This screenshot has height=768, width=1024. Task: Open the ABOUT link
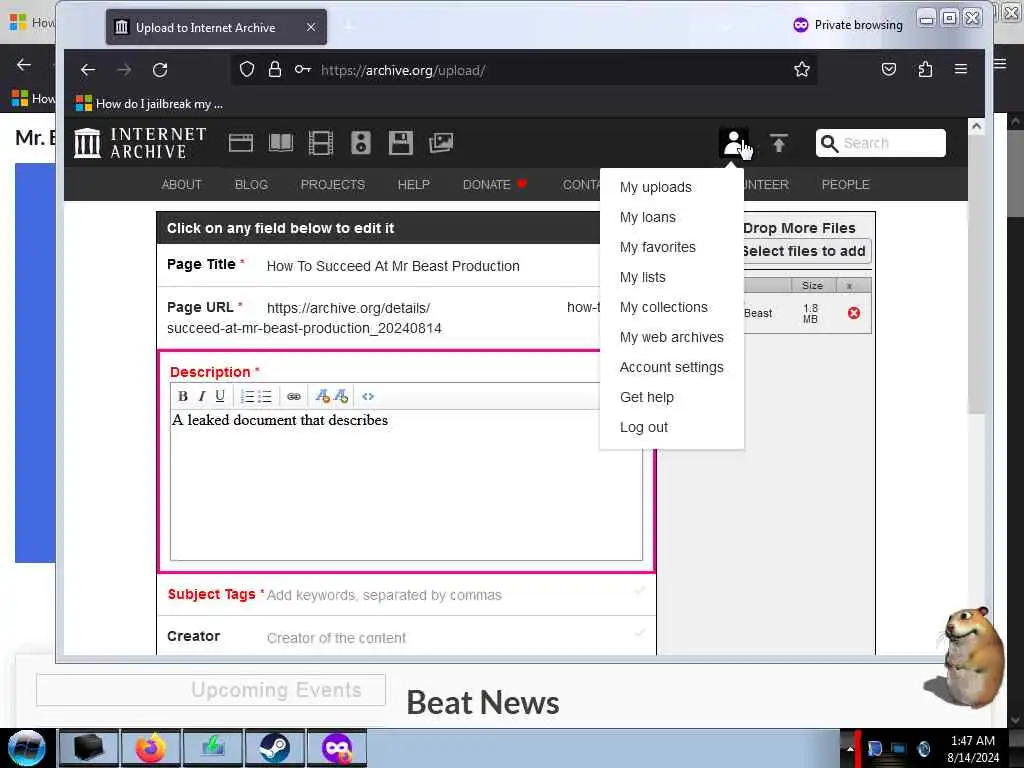(182, 185)
